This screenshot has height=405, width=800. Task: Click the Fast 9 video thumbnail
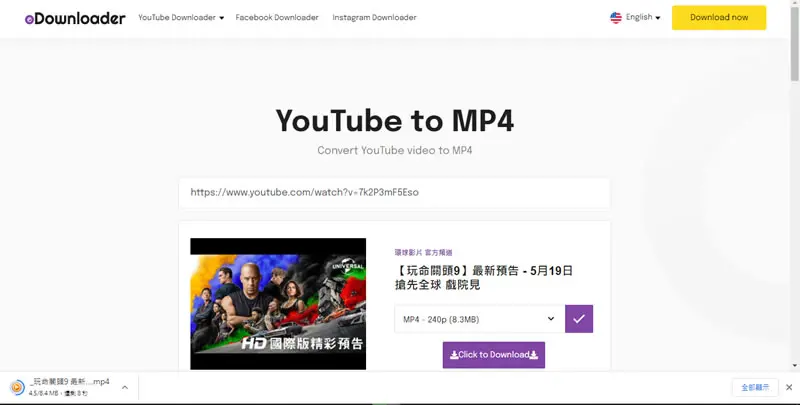(278, 304)
